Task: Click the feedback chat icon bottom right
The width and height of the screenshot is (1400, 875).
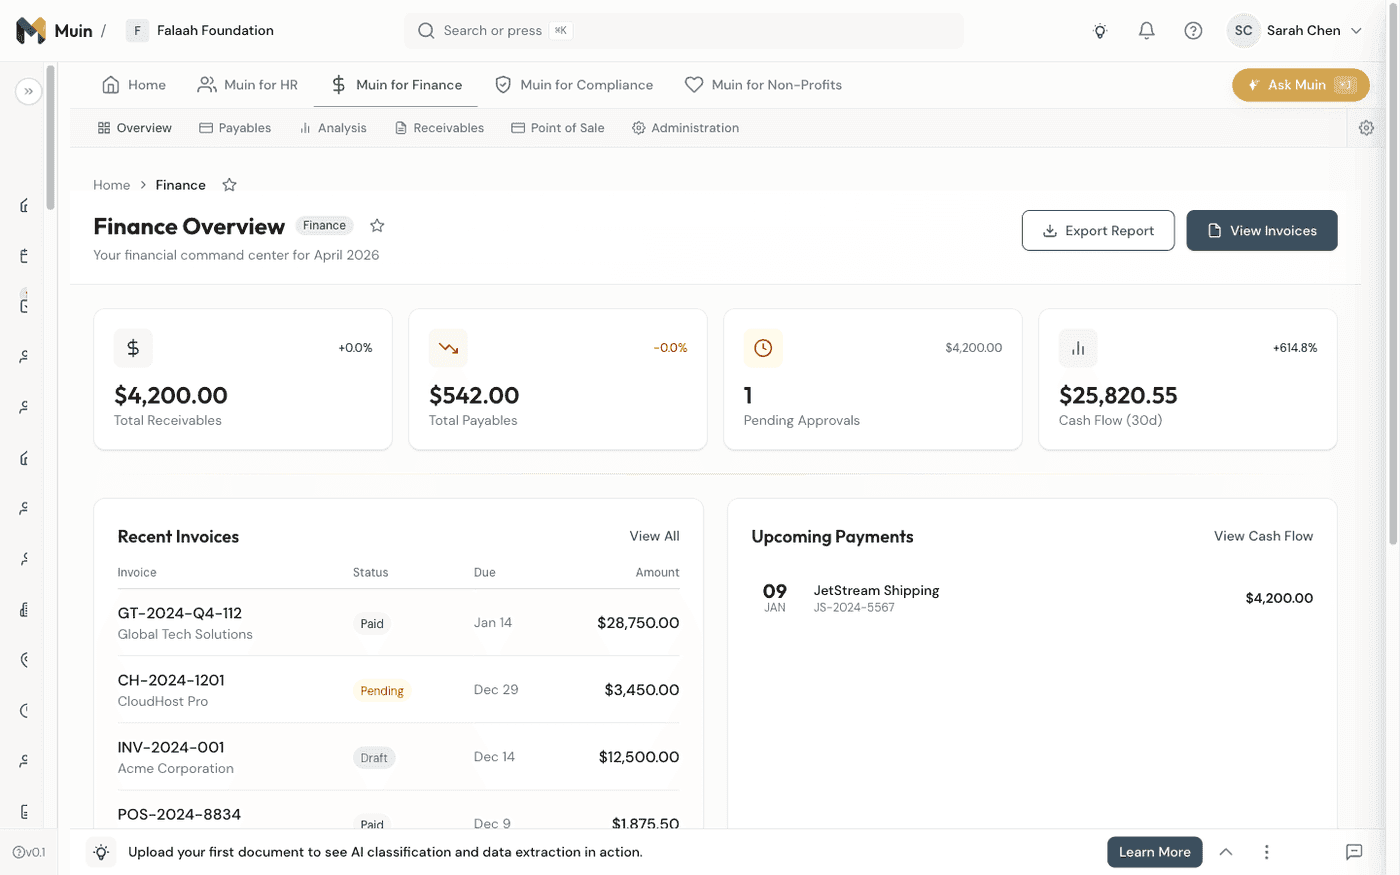Action: pos(1354,852)
